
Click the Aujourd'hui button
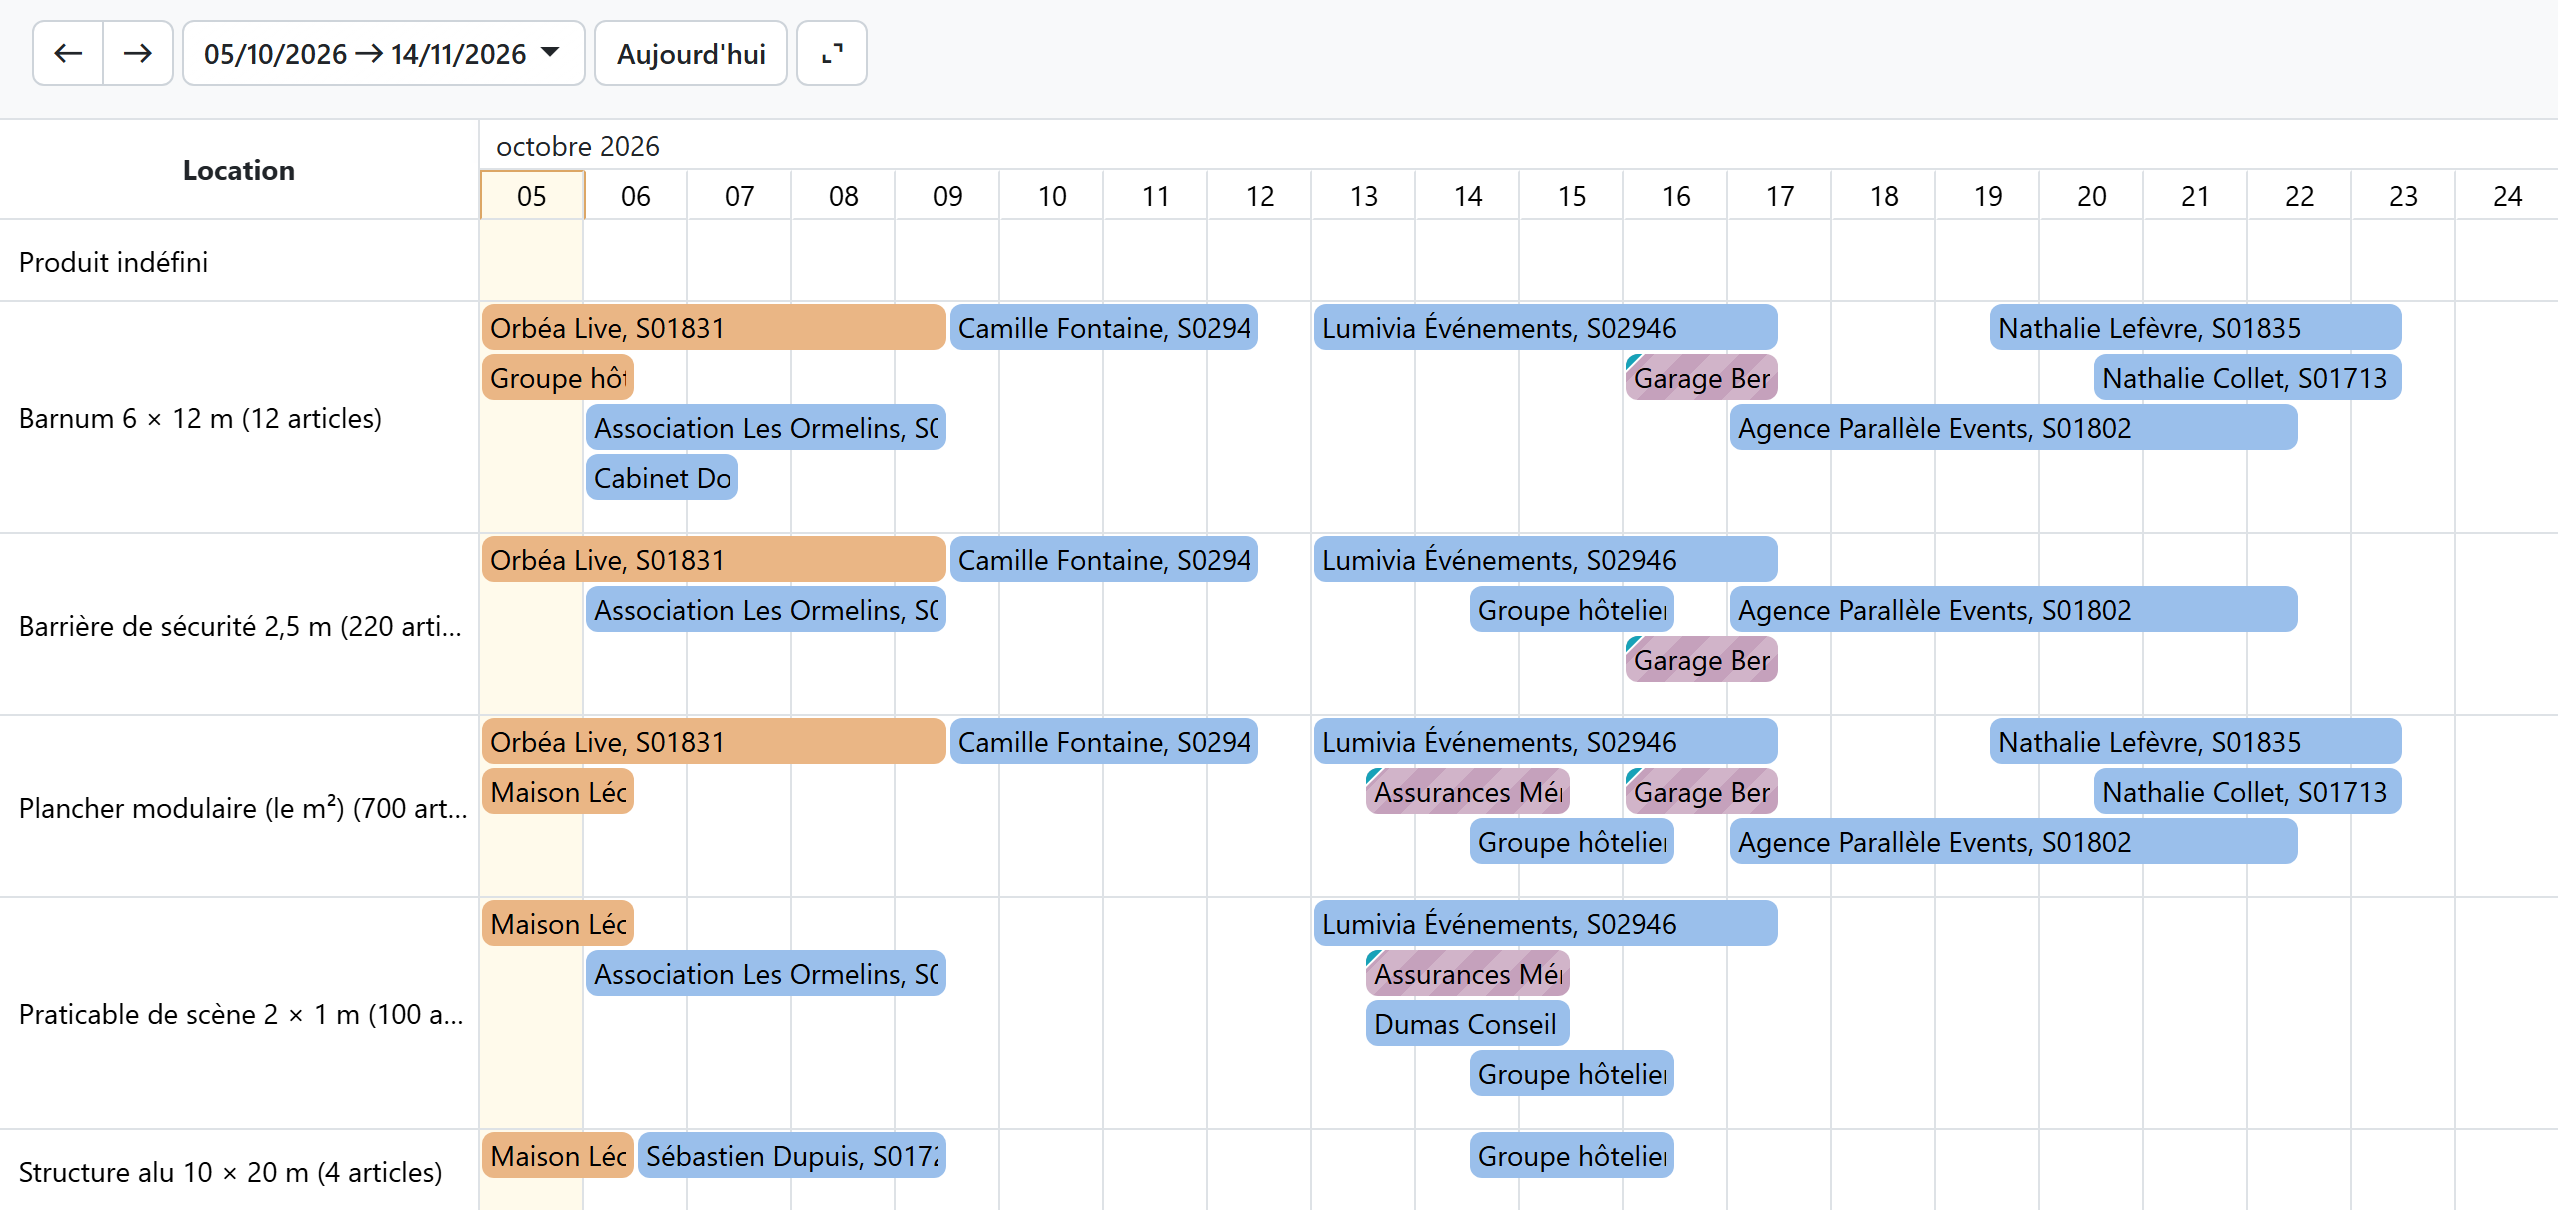click(x=691, y=53)
